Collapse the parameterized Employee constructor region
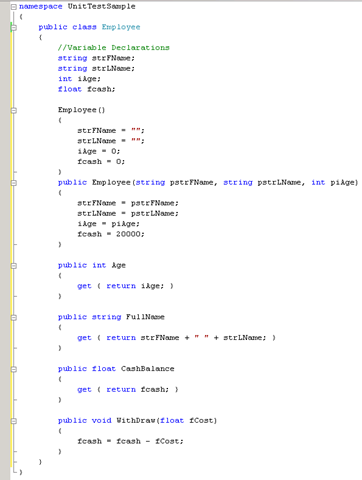The height and width of the screenshot is (480, 362). (14, 183)
